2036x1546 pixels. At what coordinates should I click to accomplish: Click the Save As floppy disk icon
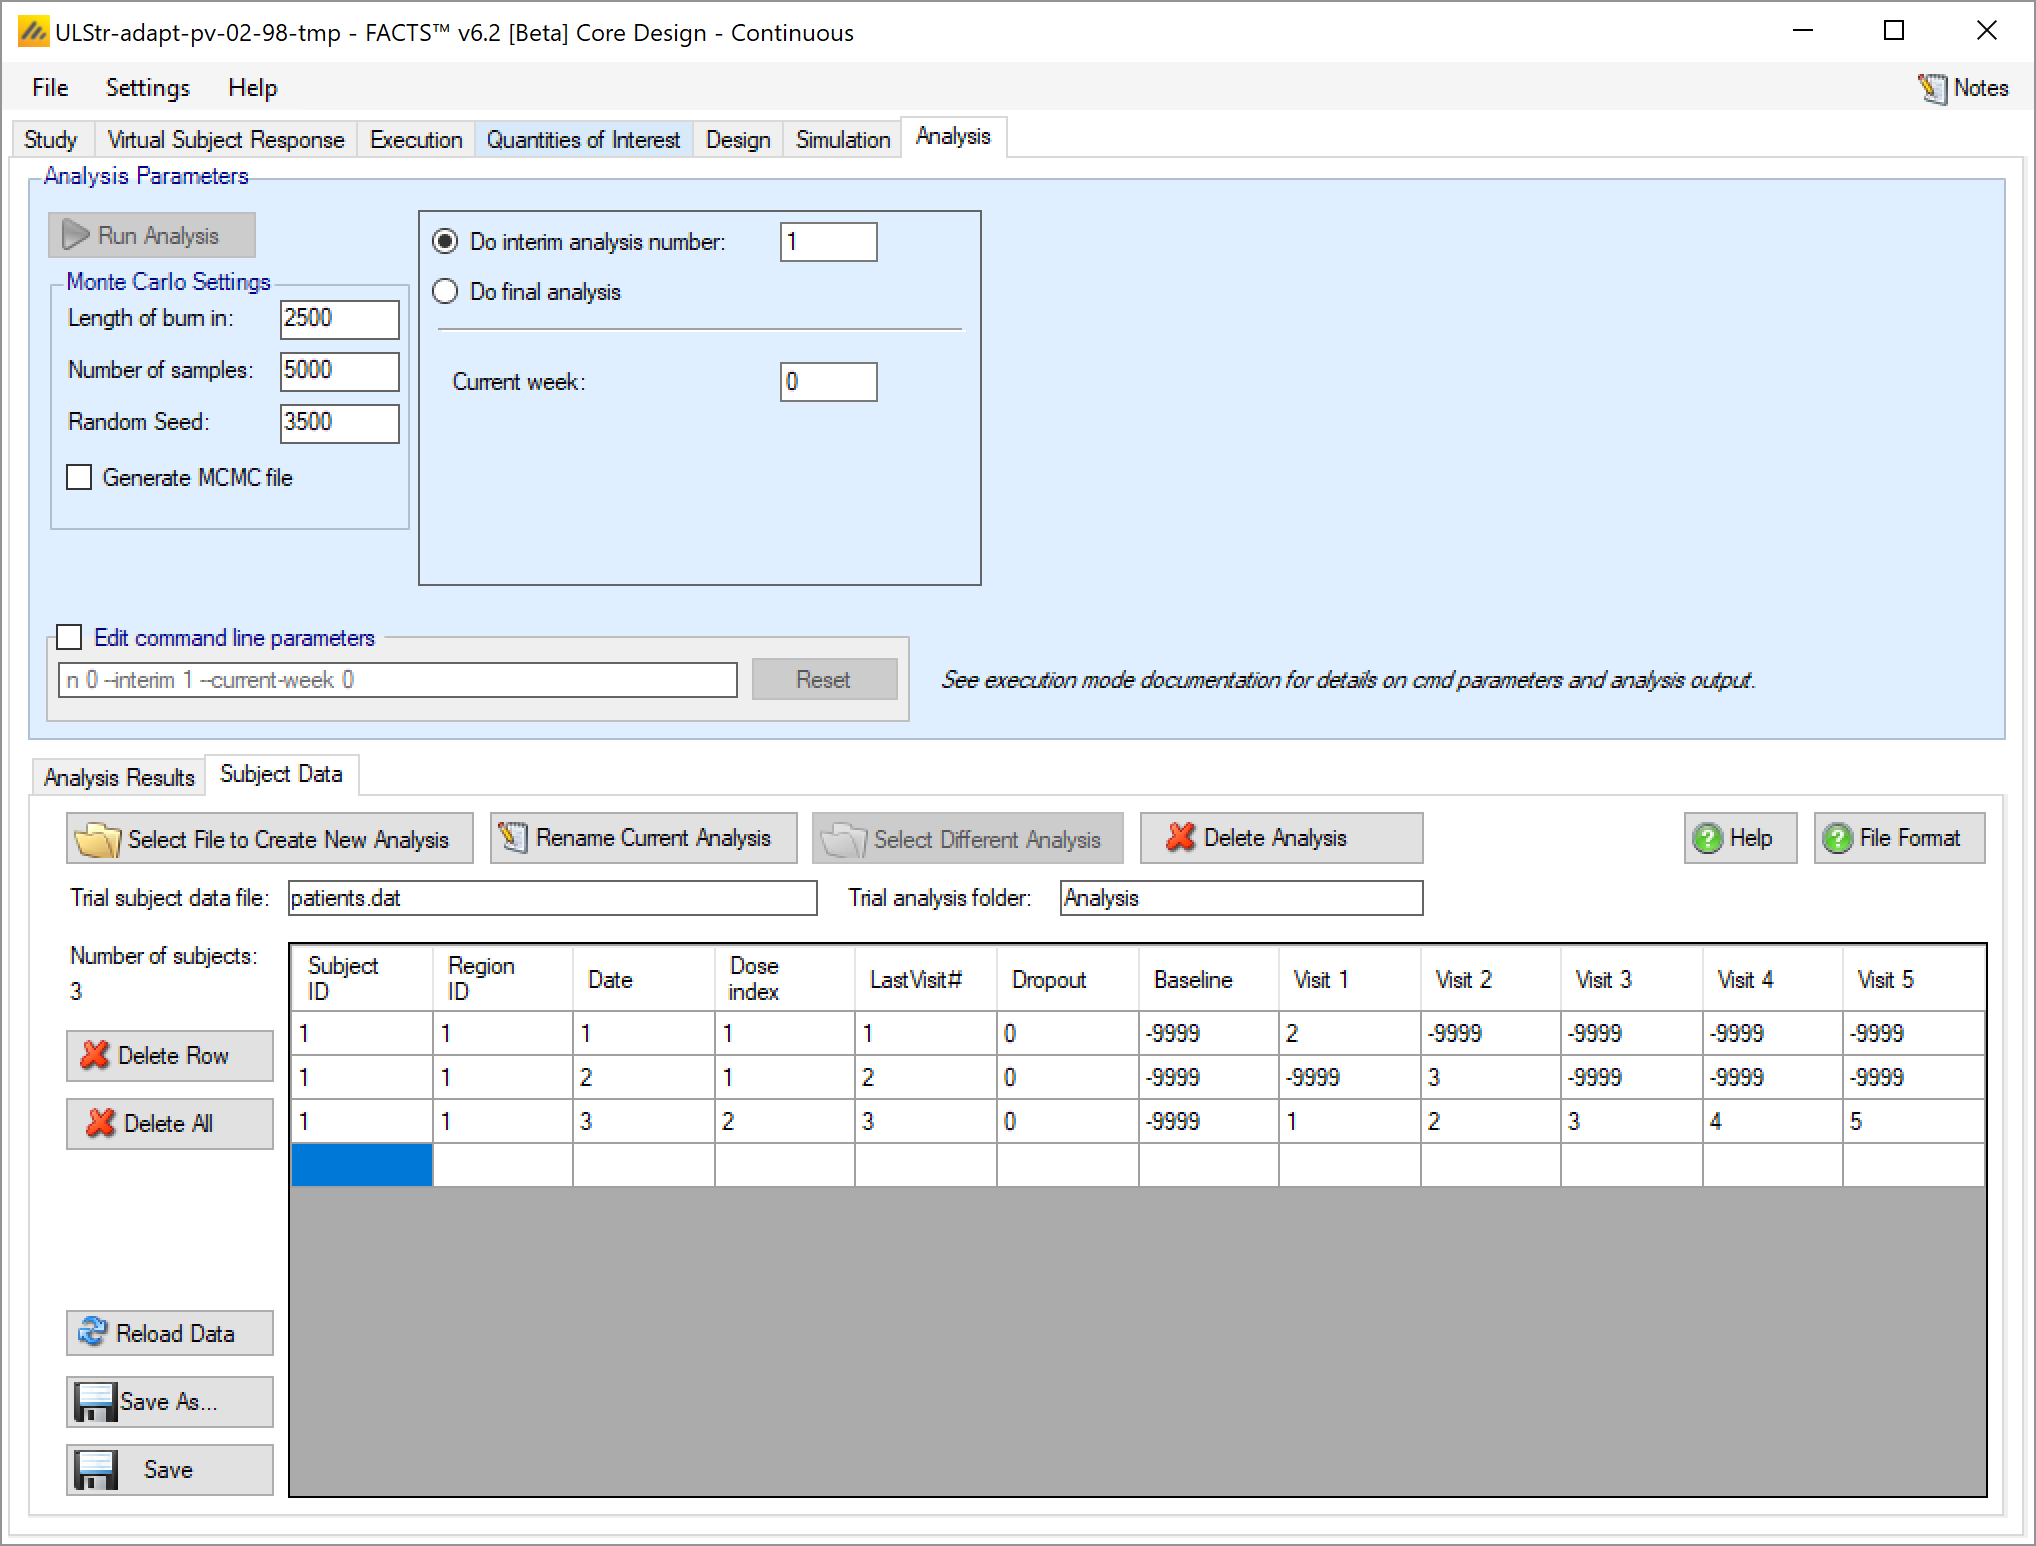coord(96,1401)
